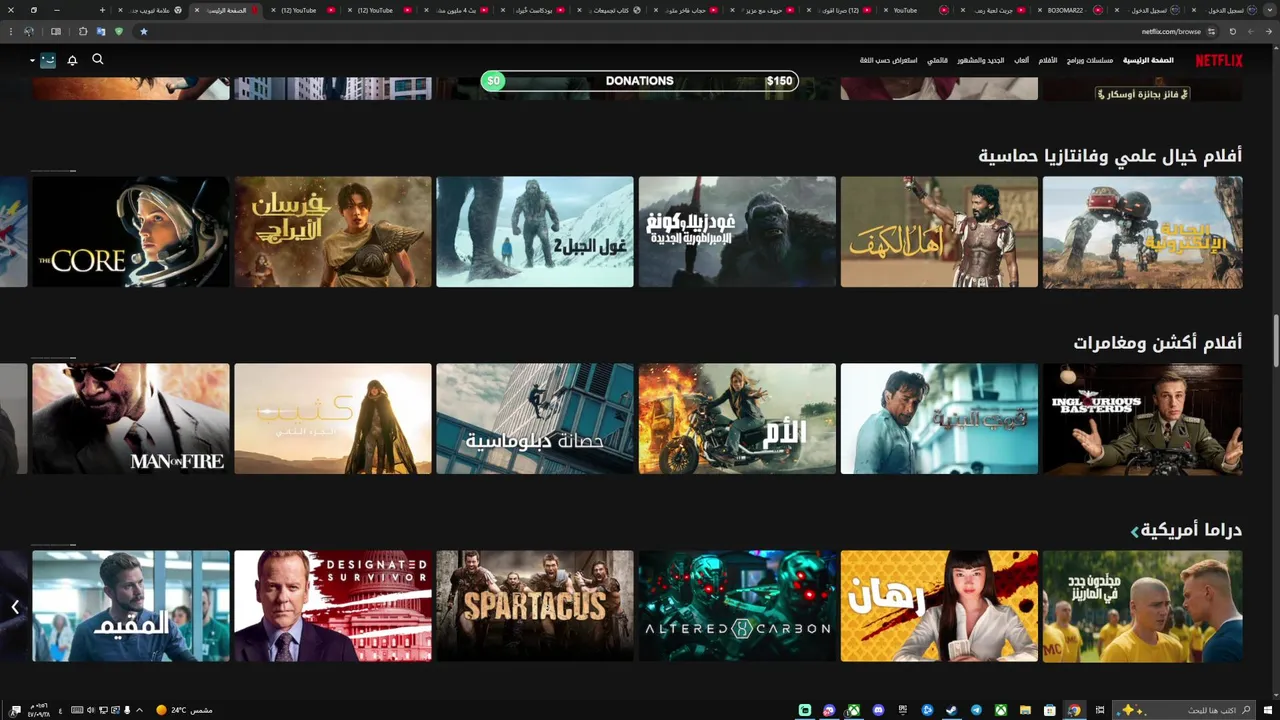1280x720 pixels.
Task: Click the netflix.com/browse address bar
Action: pyautogui.click(x=1171, y=31)
